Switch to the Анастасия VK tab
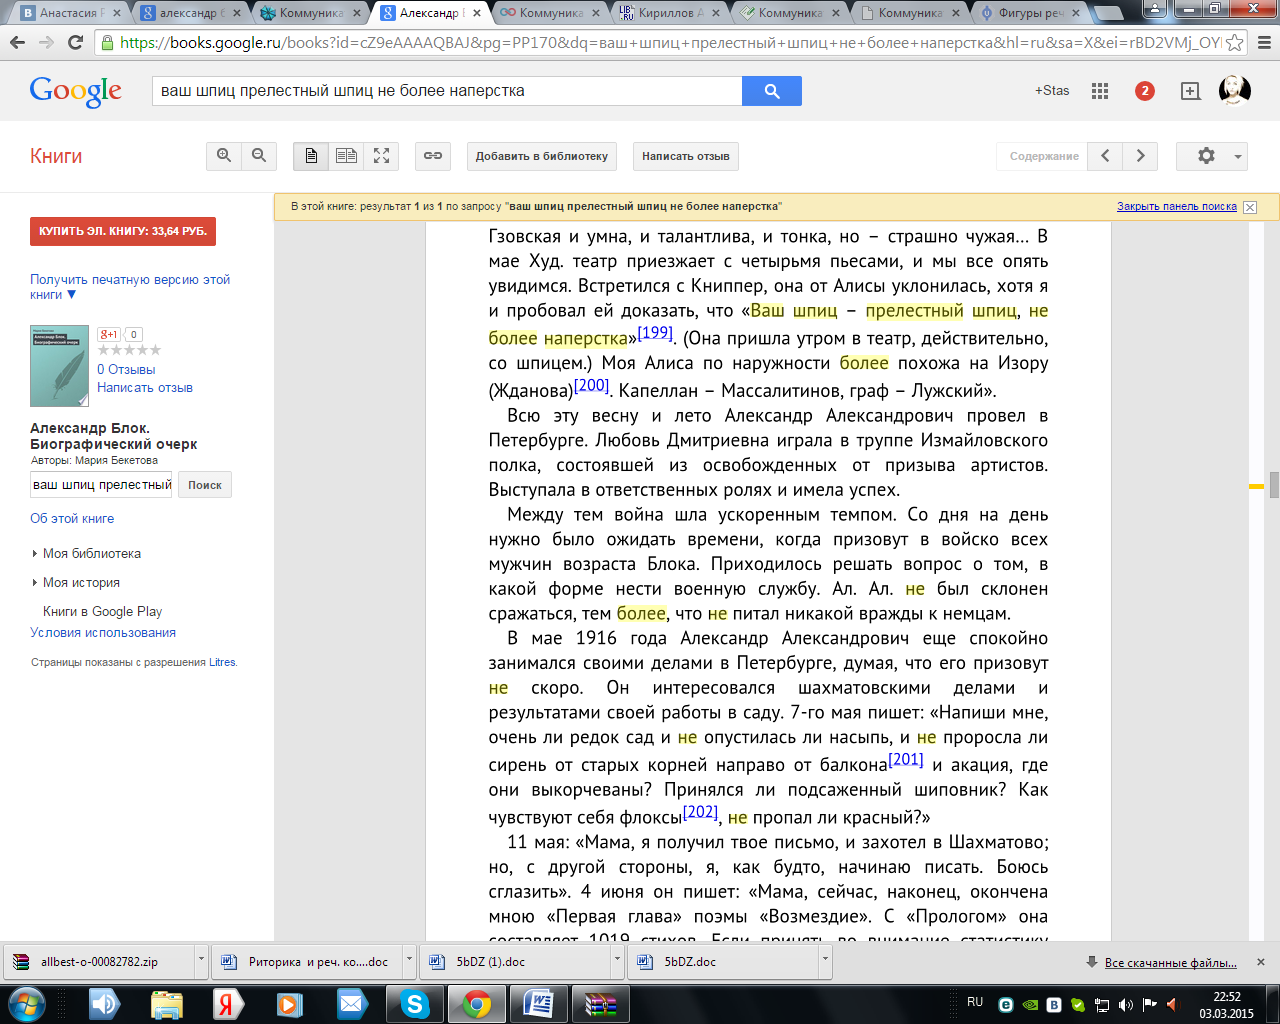This screenshot has width=1280, height=1024. pos(68,13)
